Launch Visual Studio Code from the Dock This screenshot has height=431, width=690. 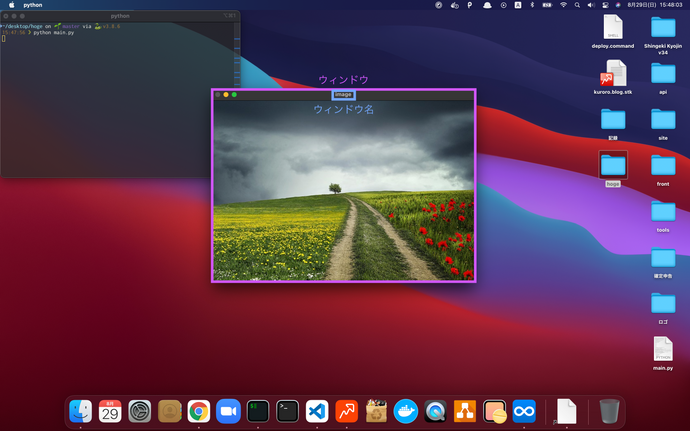(317, 411)
